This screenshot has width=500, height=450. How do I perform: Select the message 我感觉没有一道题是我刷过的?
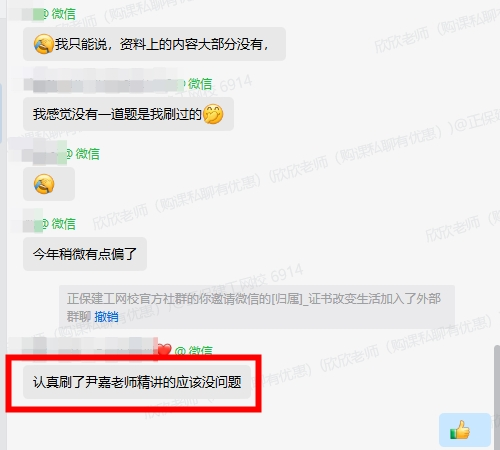(128, 114)
